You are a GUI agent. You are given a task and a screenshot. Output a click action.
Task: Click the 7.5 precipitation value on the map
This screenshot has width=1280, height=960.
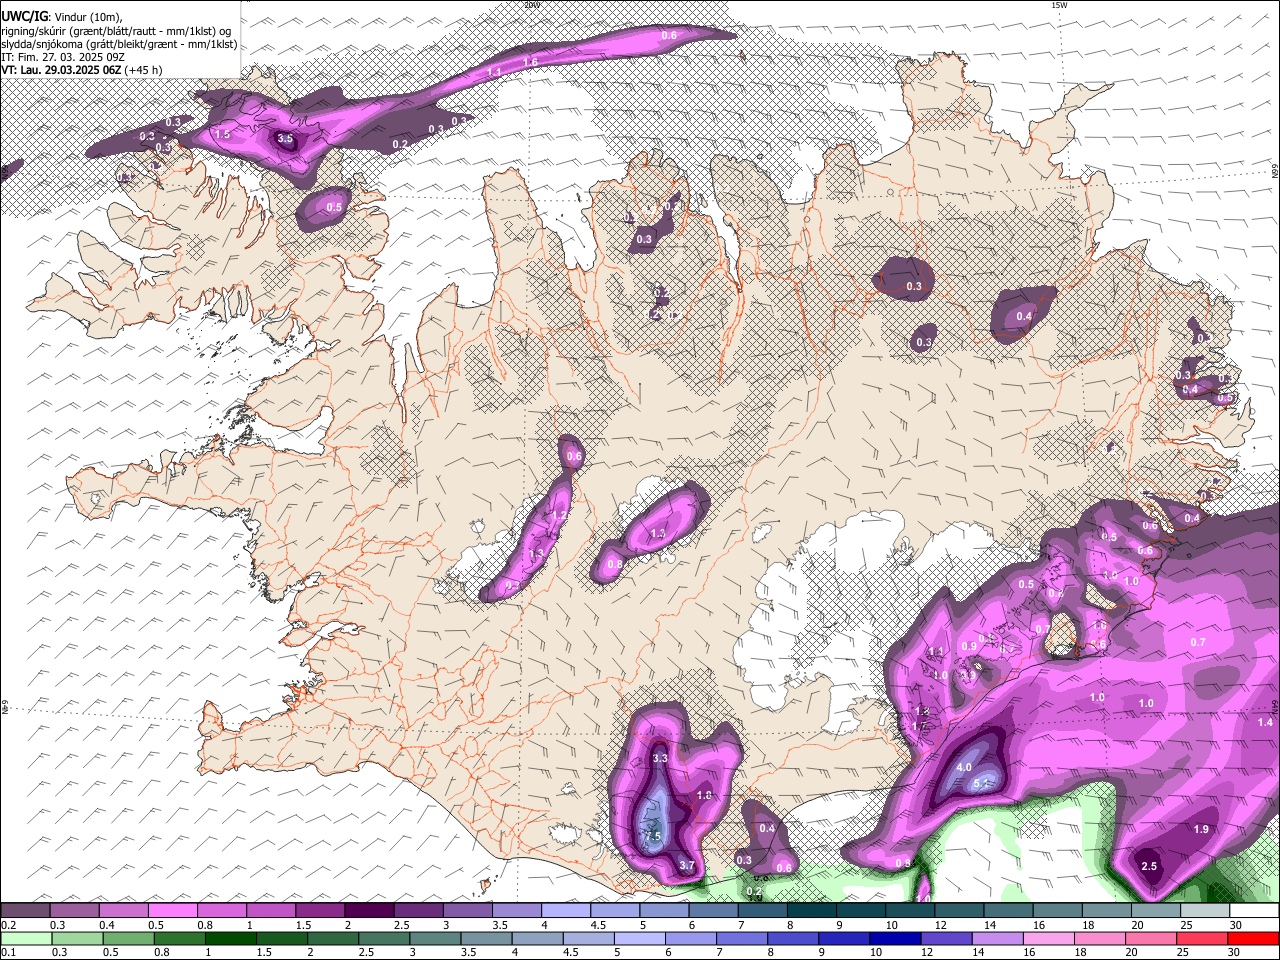pos(654,835)
